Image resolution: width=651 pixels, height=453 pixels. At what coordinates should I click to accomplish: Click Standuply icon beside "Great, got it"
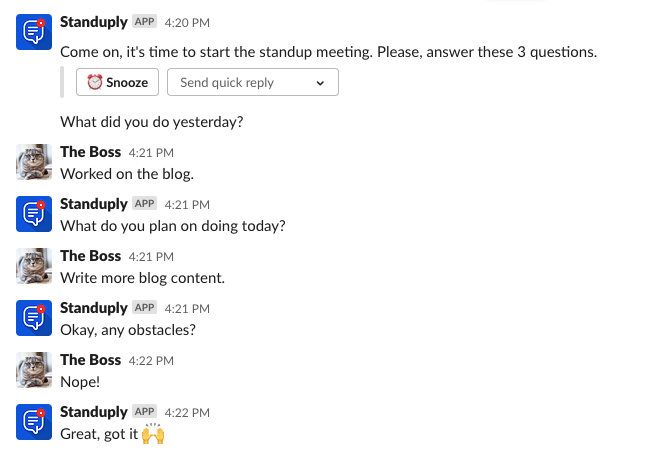(34, 422)
